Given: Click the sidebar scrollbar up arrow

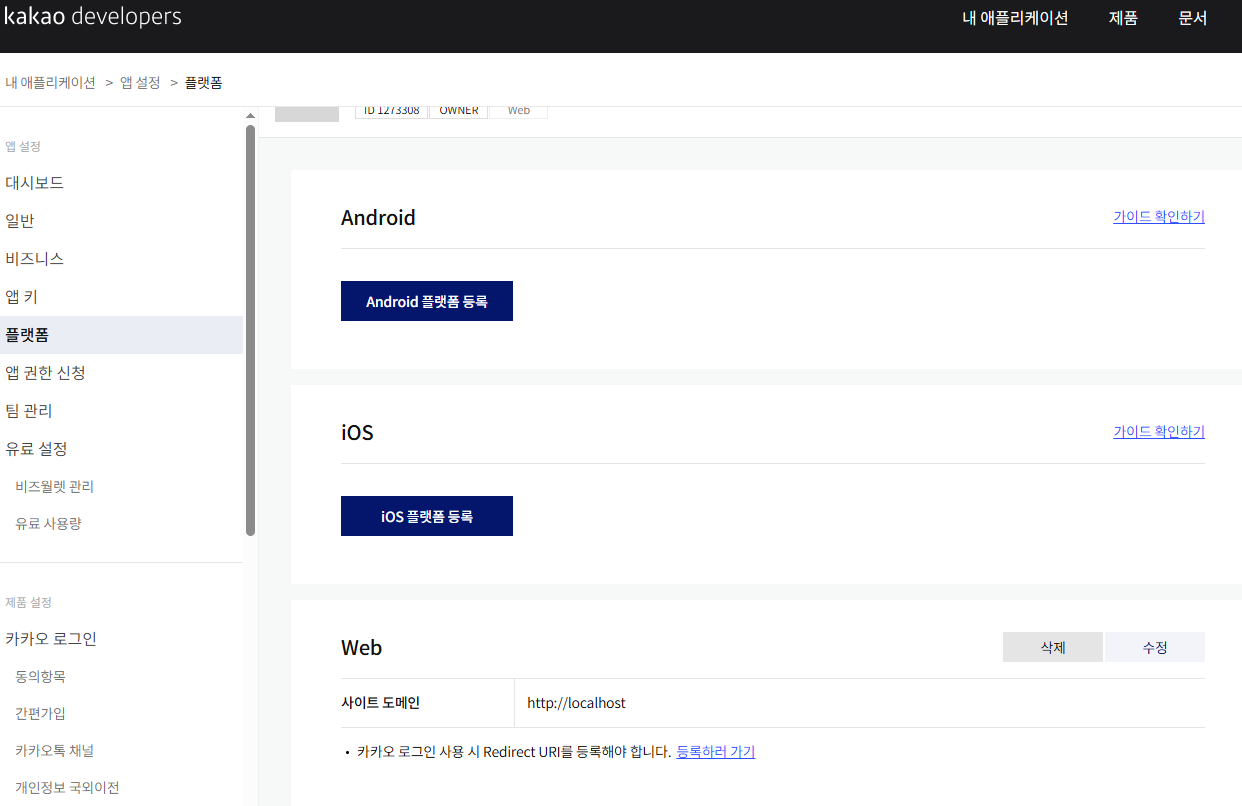Looking at the screenshot, I should pos(250,116).
